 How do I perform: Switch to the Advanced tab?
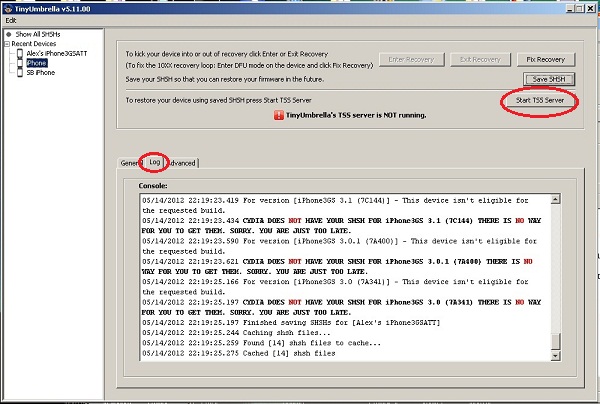point(183,163)
